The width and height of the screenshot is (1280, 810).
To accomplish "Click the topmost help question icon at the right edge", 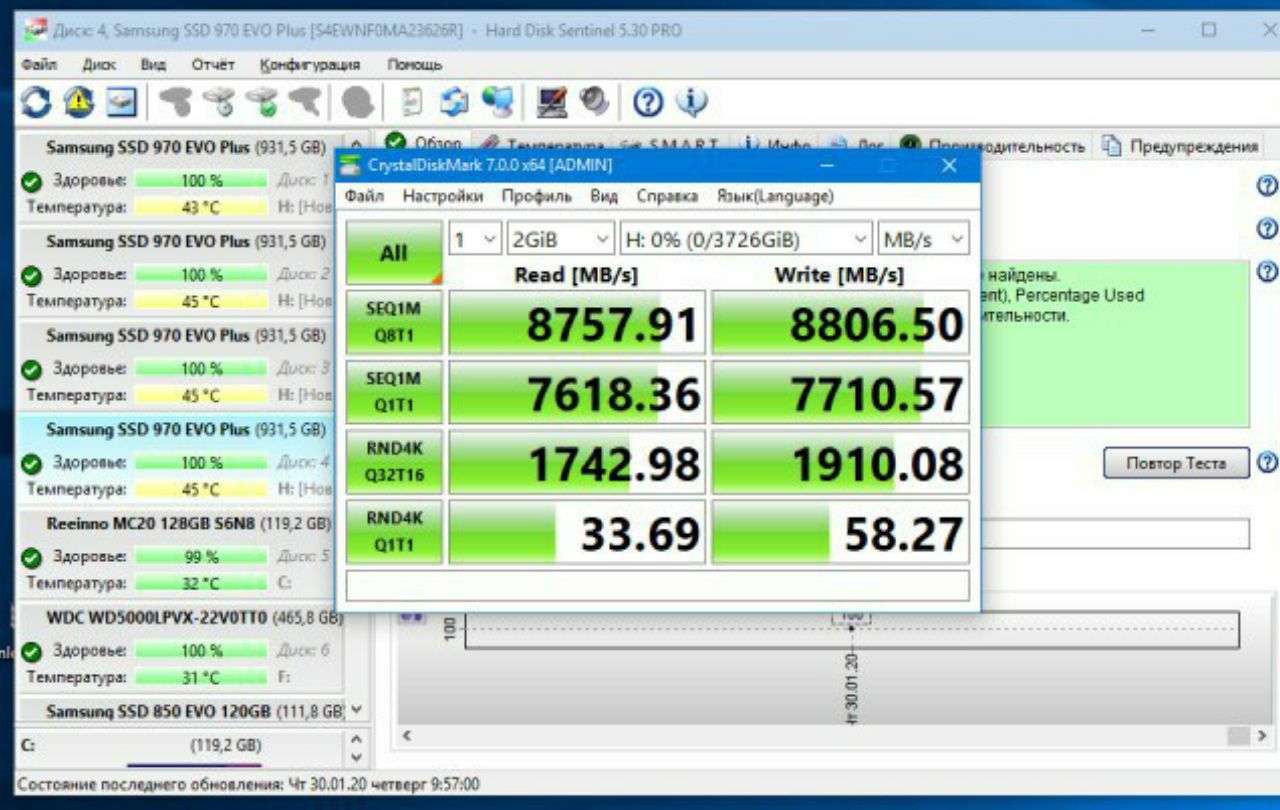I will tap(1268, 186).
